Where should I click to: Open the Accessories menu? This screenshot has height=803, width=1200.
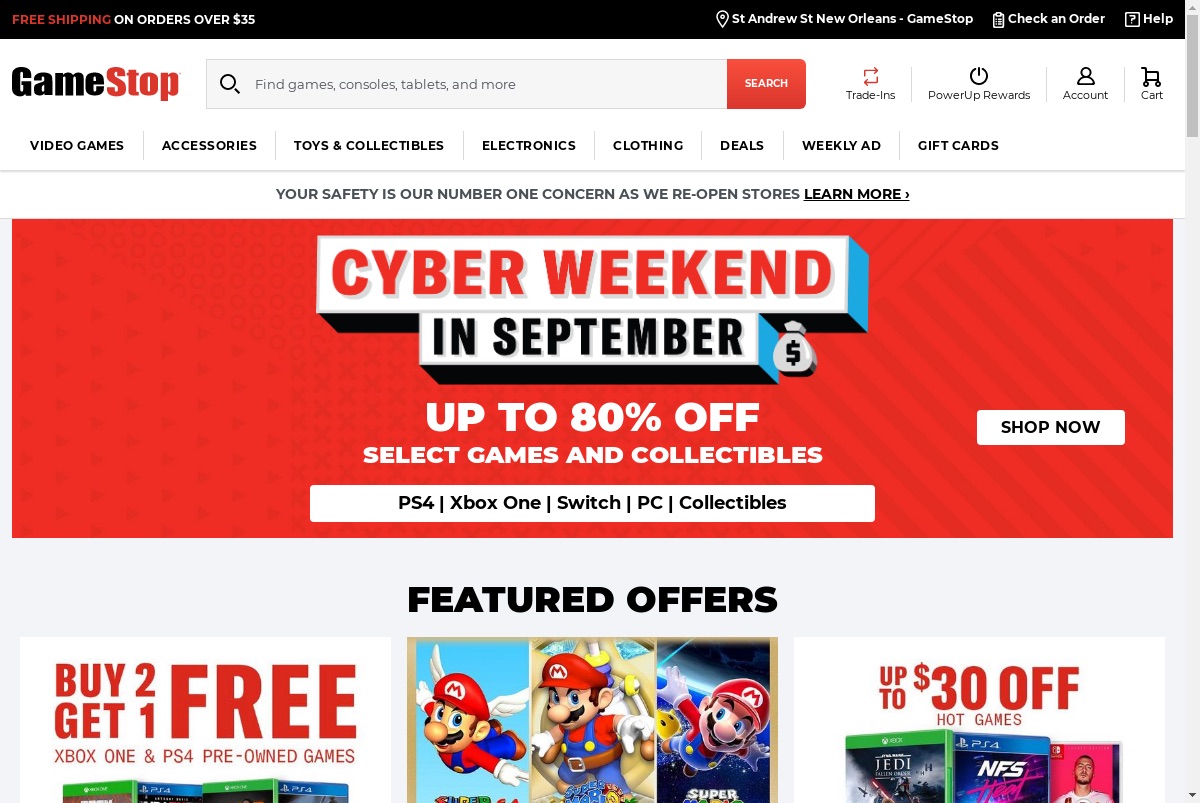click(209, 145)
